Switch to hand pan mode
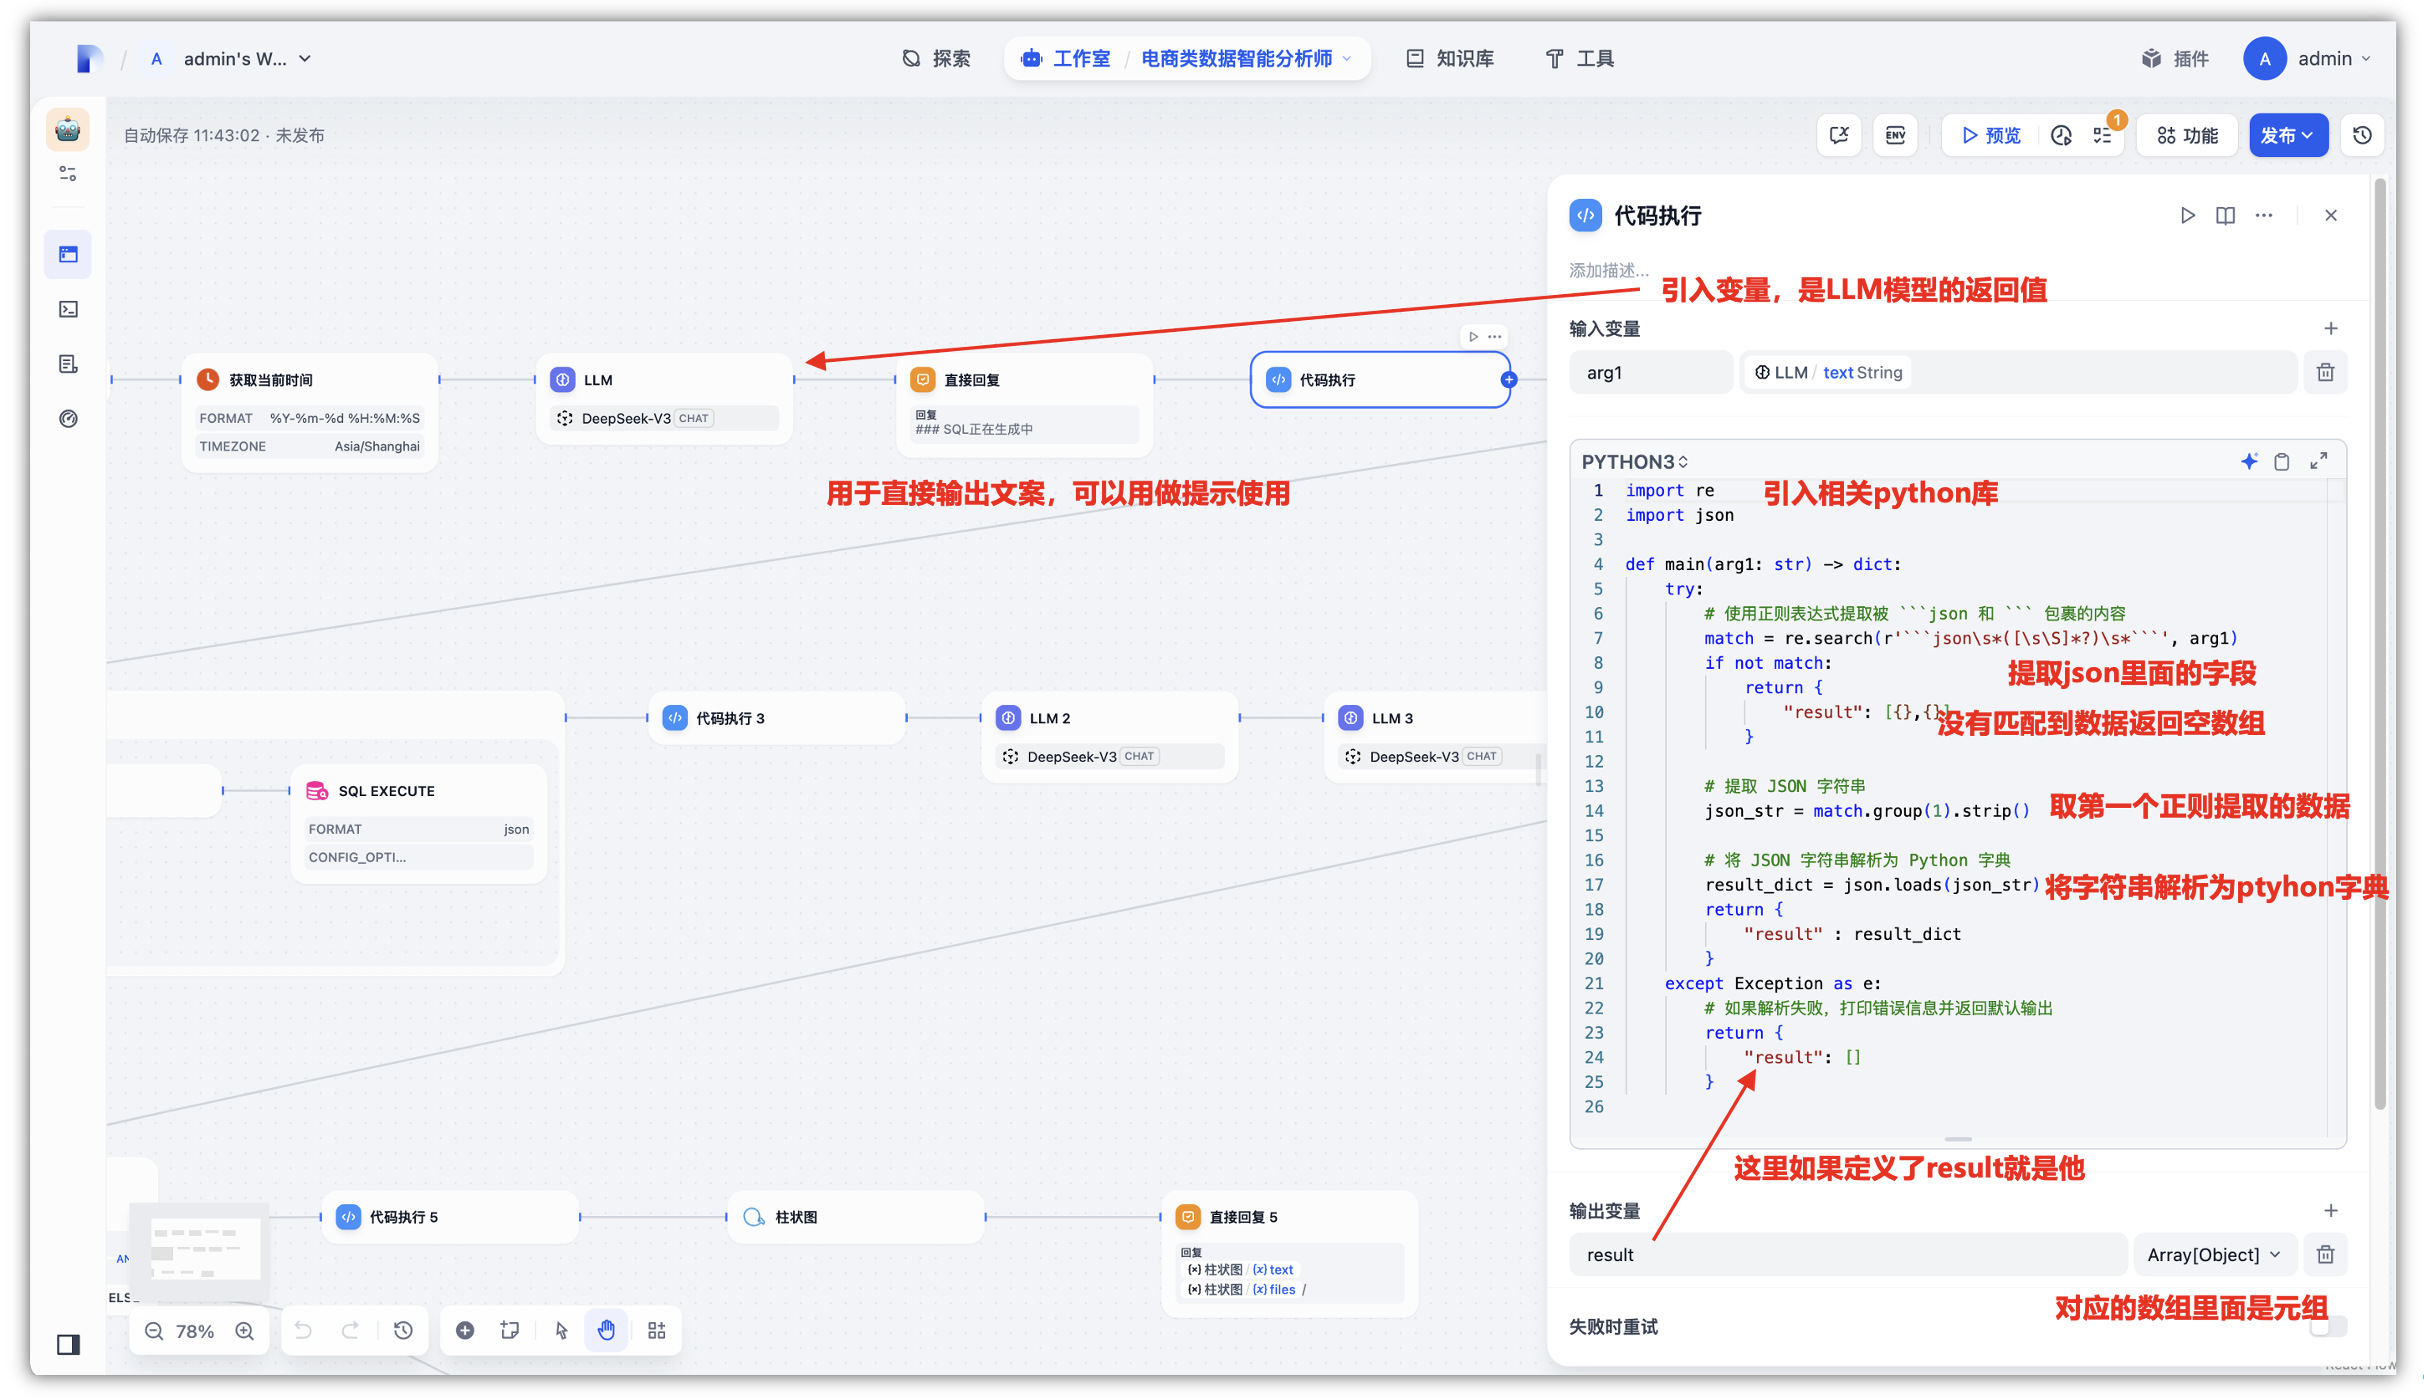The height and width of the screenshot is (1400, 2424). pyautogui.click(x=606, y=1330)
